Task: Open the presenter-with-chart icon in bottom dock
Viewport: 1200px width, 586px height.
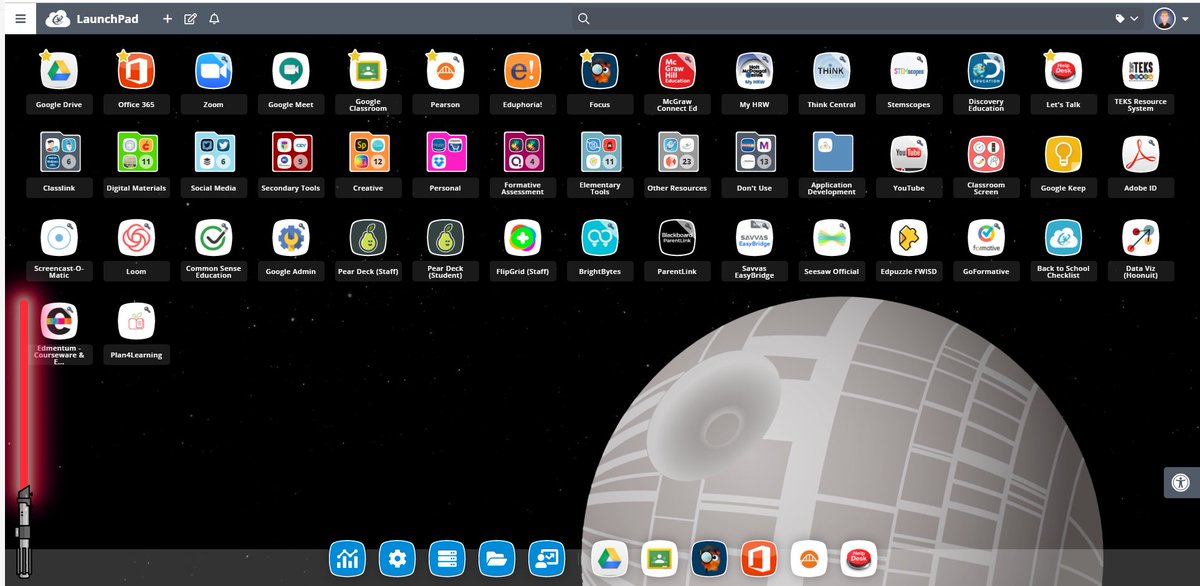Action: pos(546,558)
